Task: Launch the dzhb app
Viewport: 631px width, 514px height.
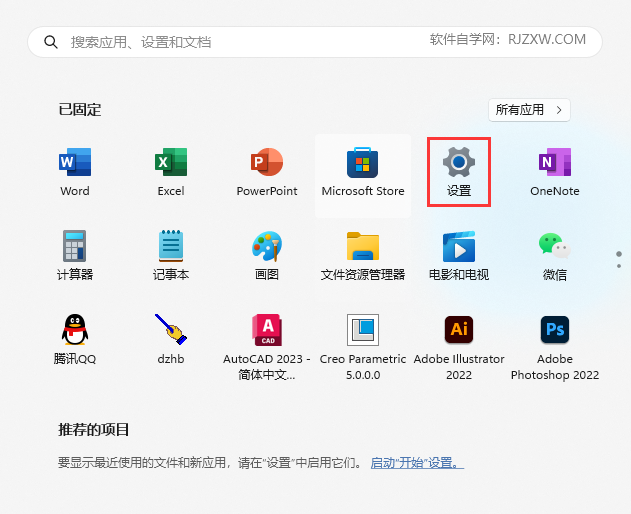Action: pyautogui.click(x=171, y=339)
